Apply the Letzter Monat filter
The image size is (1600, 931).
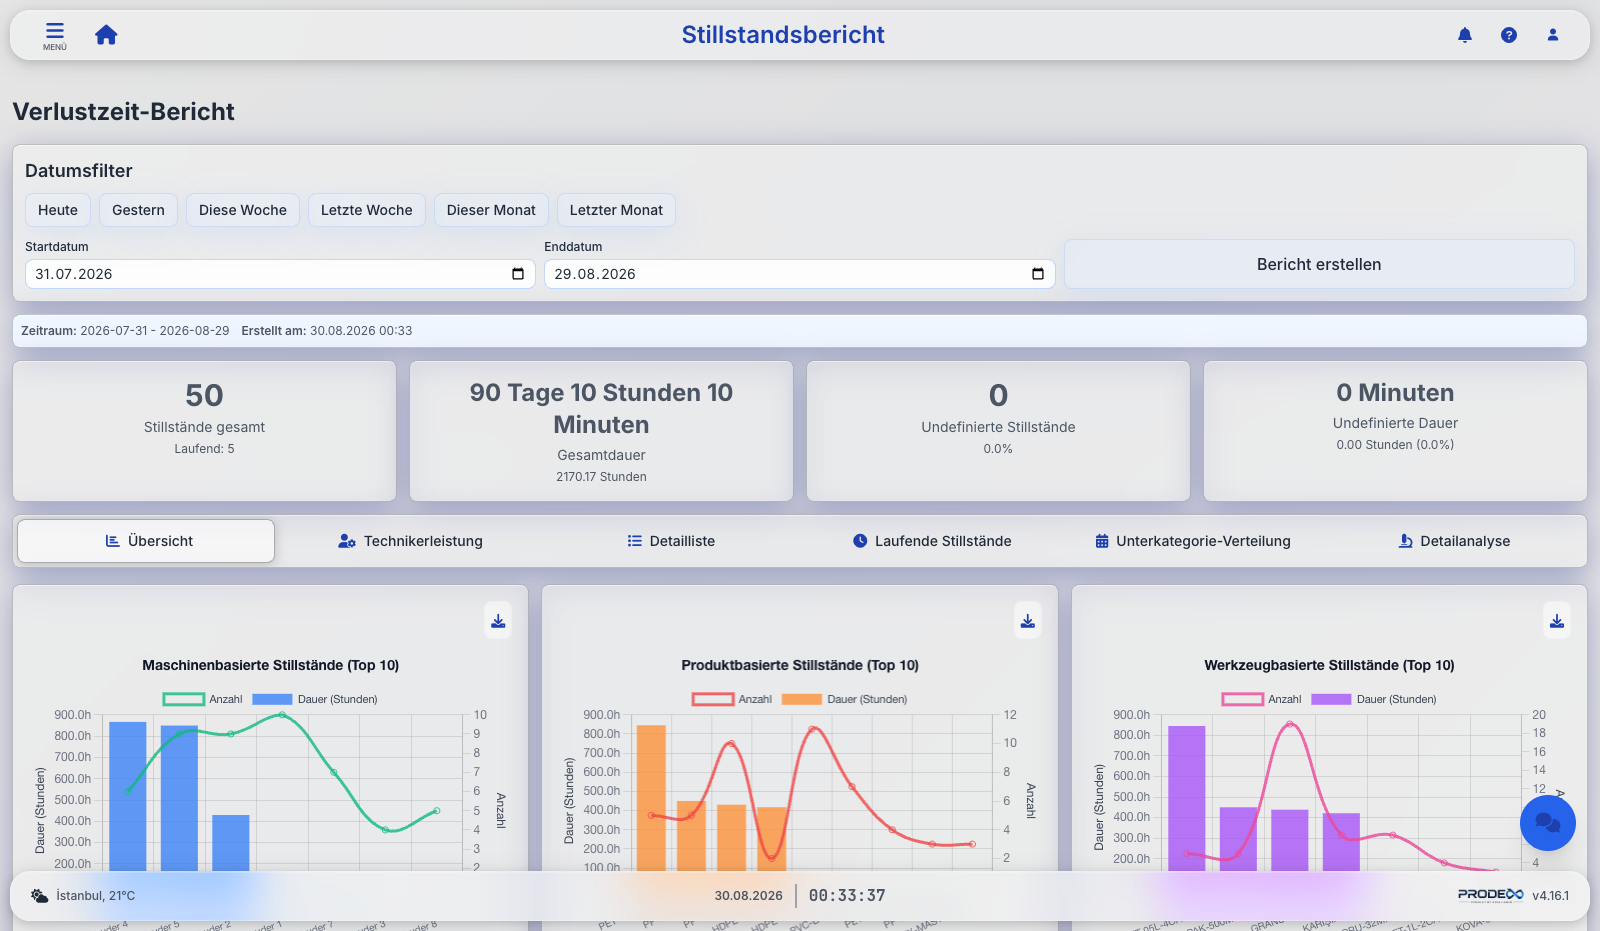click(616, 210)
